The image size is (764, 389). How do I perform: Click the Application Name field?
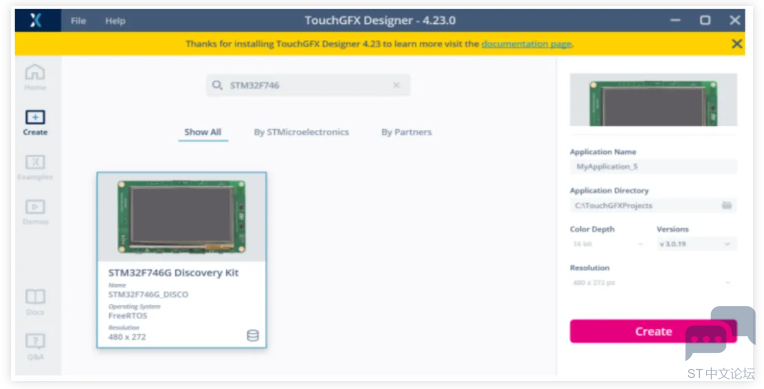coord(653,167)
